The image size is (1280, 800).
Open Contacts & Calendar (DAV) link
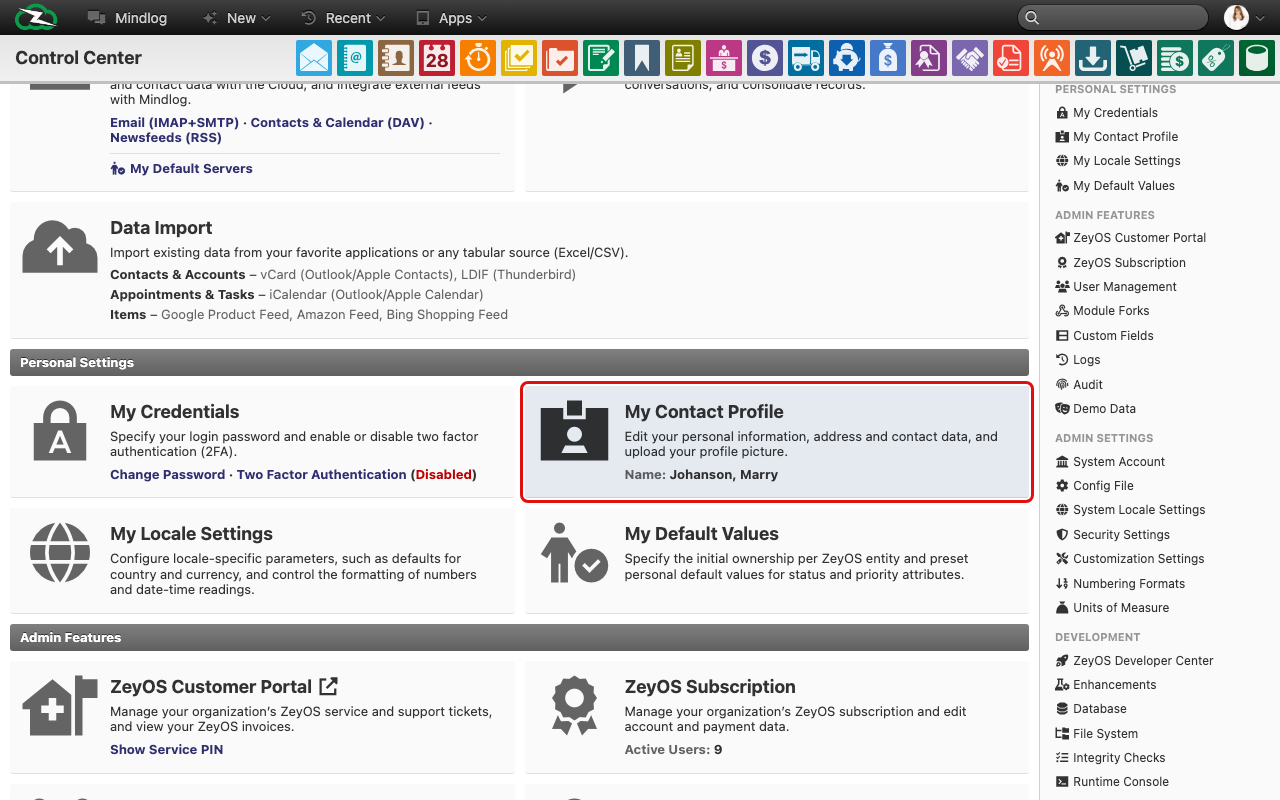click(x=338, y=122)
